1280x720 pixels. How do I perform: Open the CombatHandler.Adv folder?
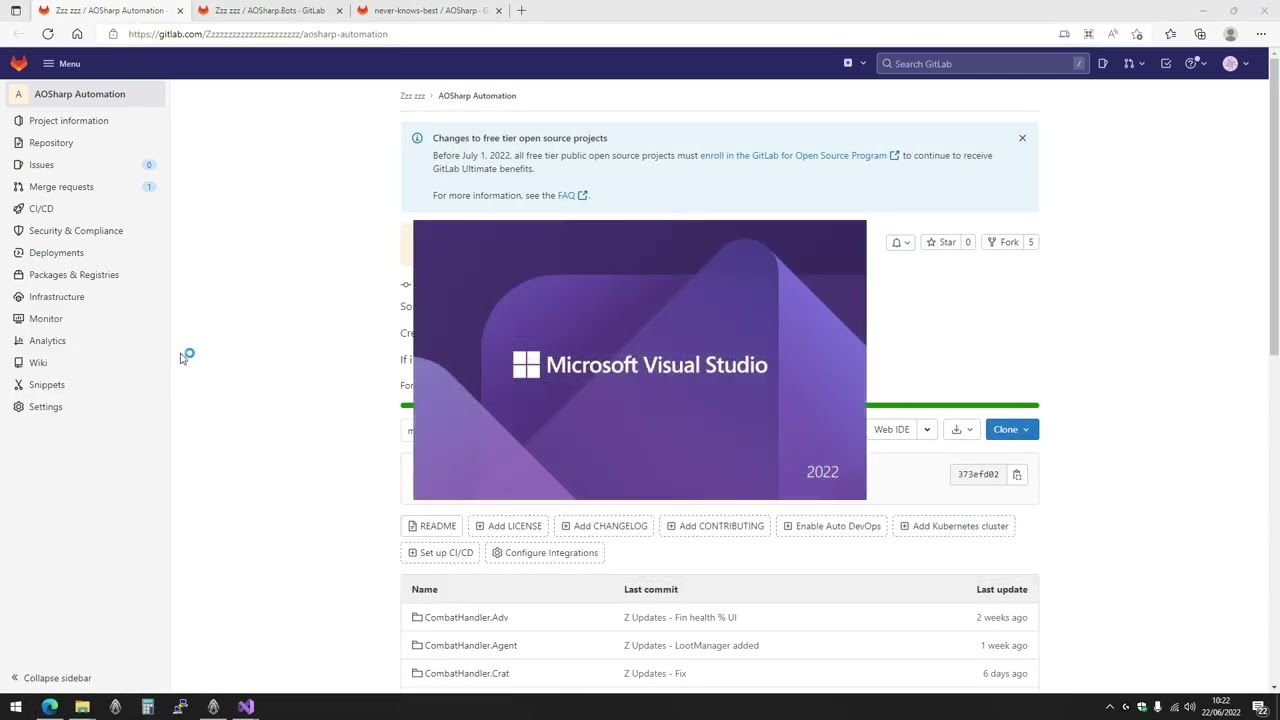pos(466,618)
